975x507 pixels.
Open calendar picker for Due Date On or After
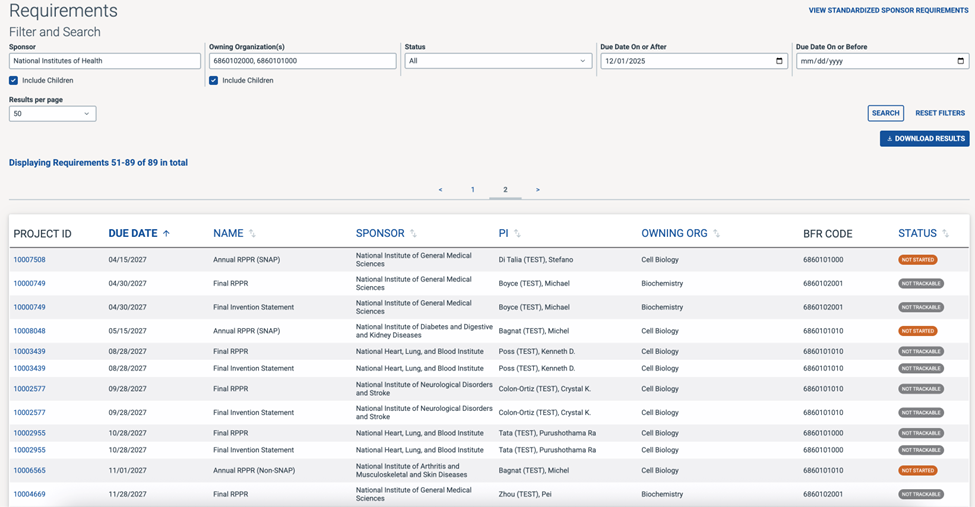click(x=779, y=61)
